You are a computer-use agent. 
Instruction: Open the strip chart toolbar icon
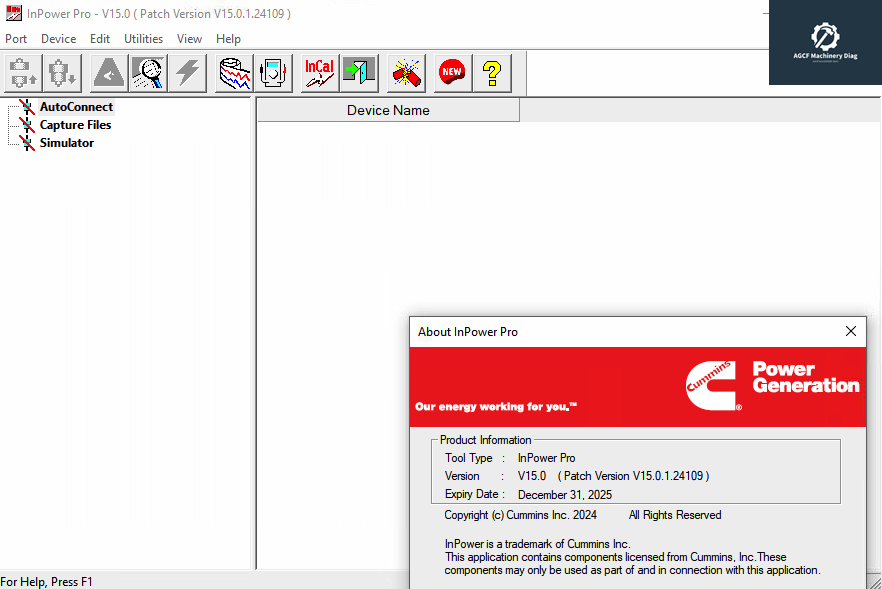pos(235,73)
